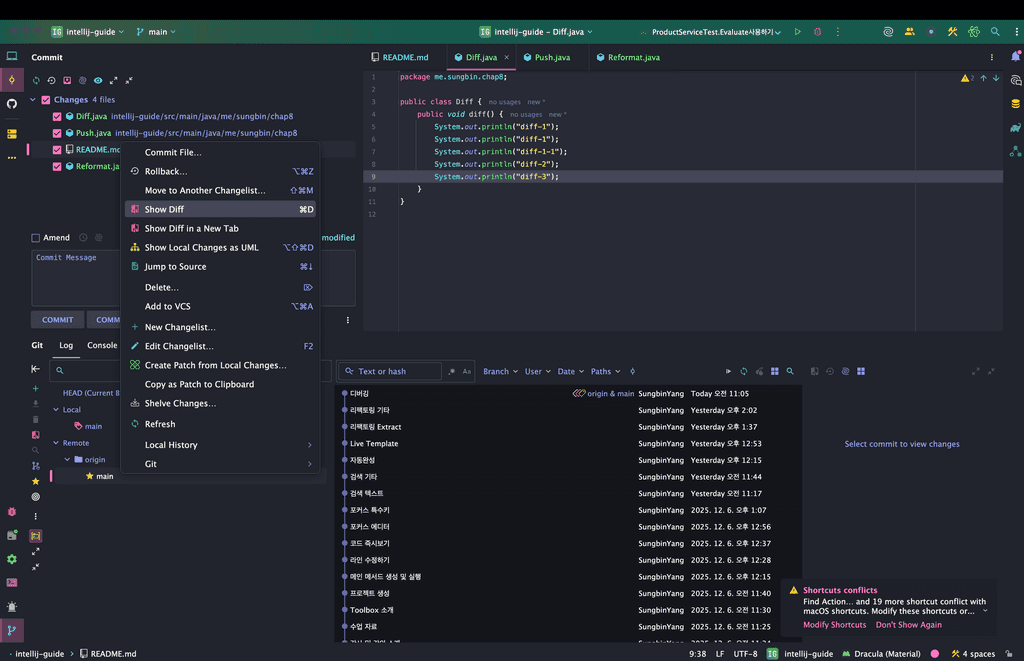Click the top-toolbar search magnifier icon

(994, 32)
